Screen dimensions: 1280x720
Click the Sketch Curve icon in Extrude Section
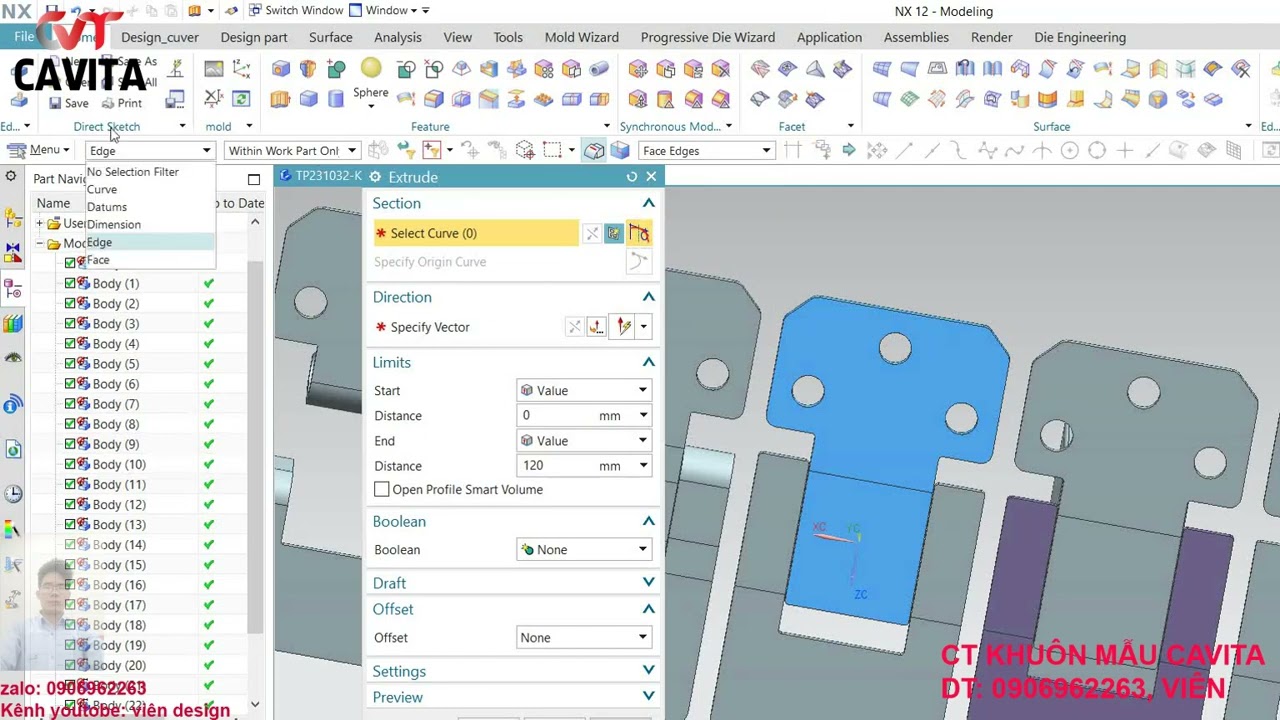point(614,233)
